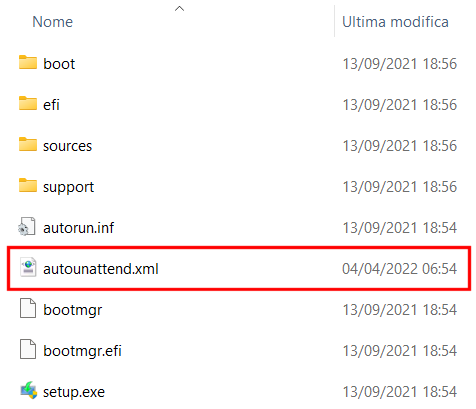The height and width of the screenshot is (409, 476).
Task: Select the support folder name
Action: tap(68, 187)
